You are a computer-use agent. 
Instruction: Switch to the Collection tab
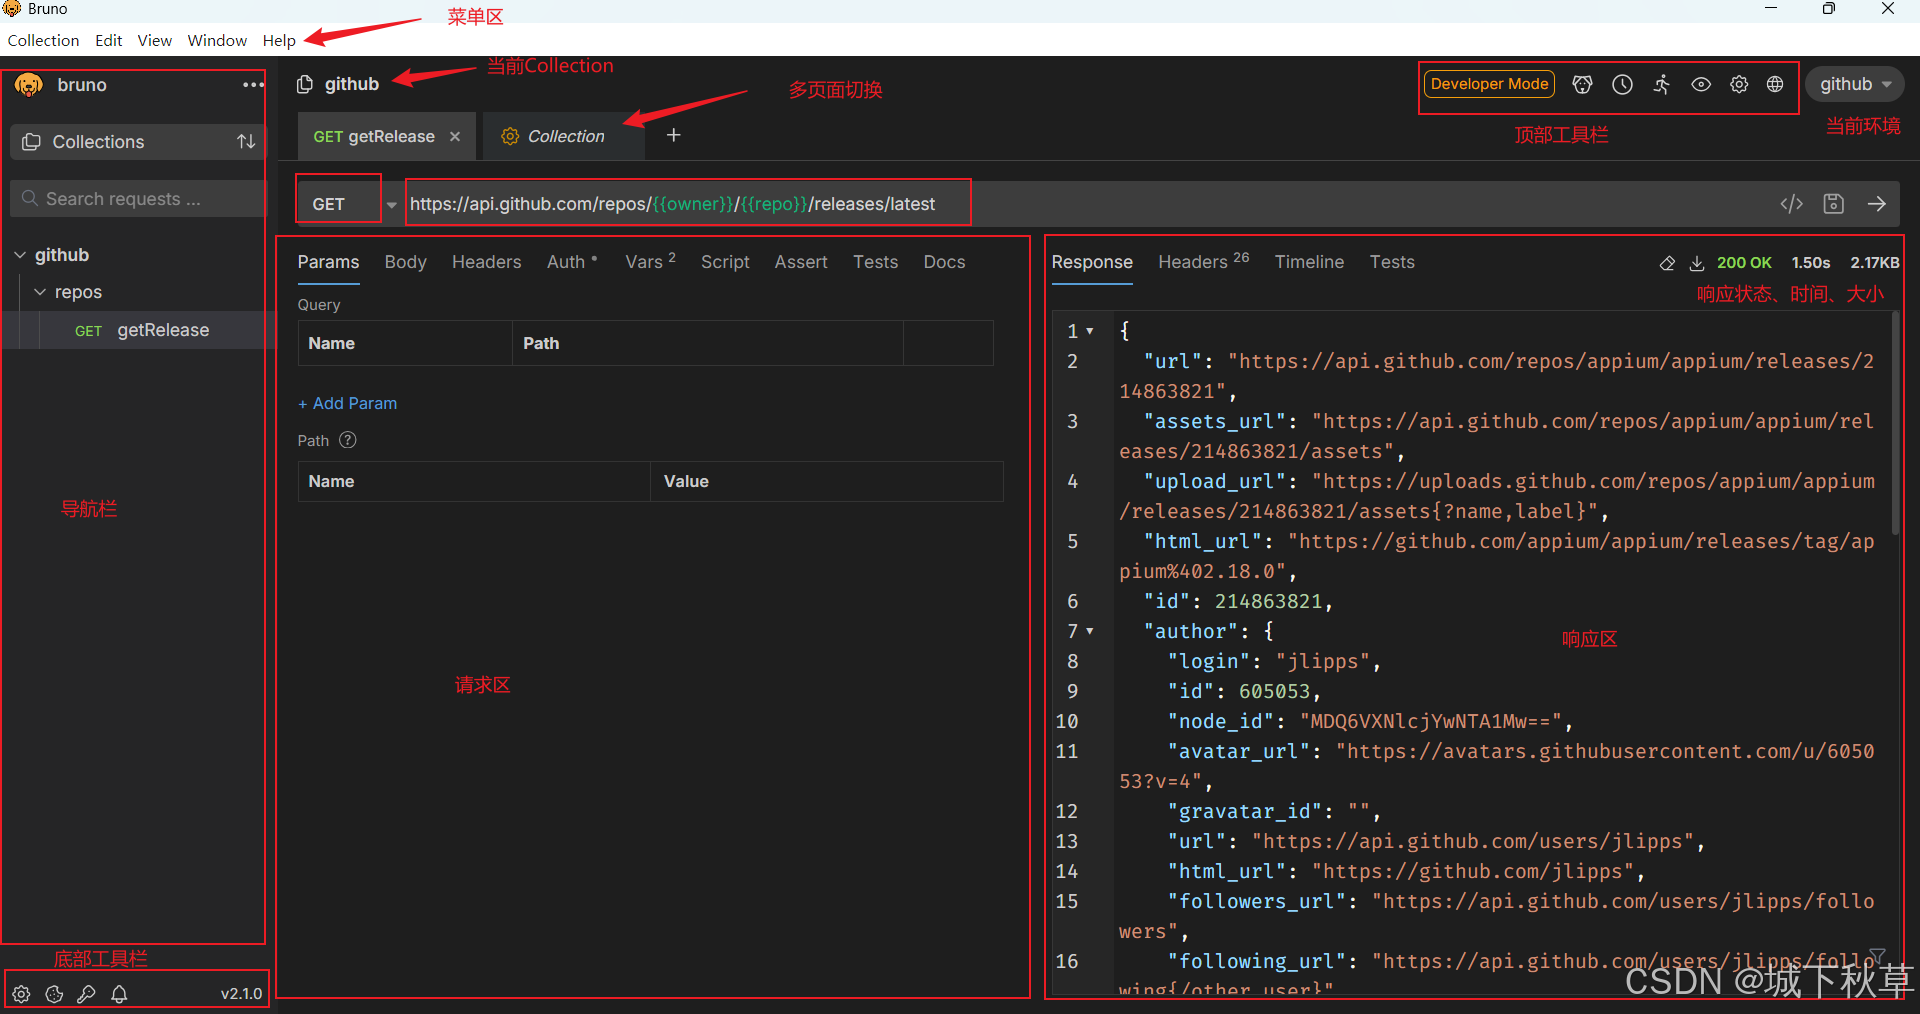(565, 136)
